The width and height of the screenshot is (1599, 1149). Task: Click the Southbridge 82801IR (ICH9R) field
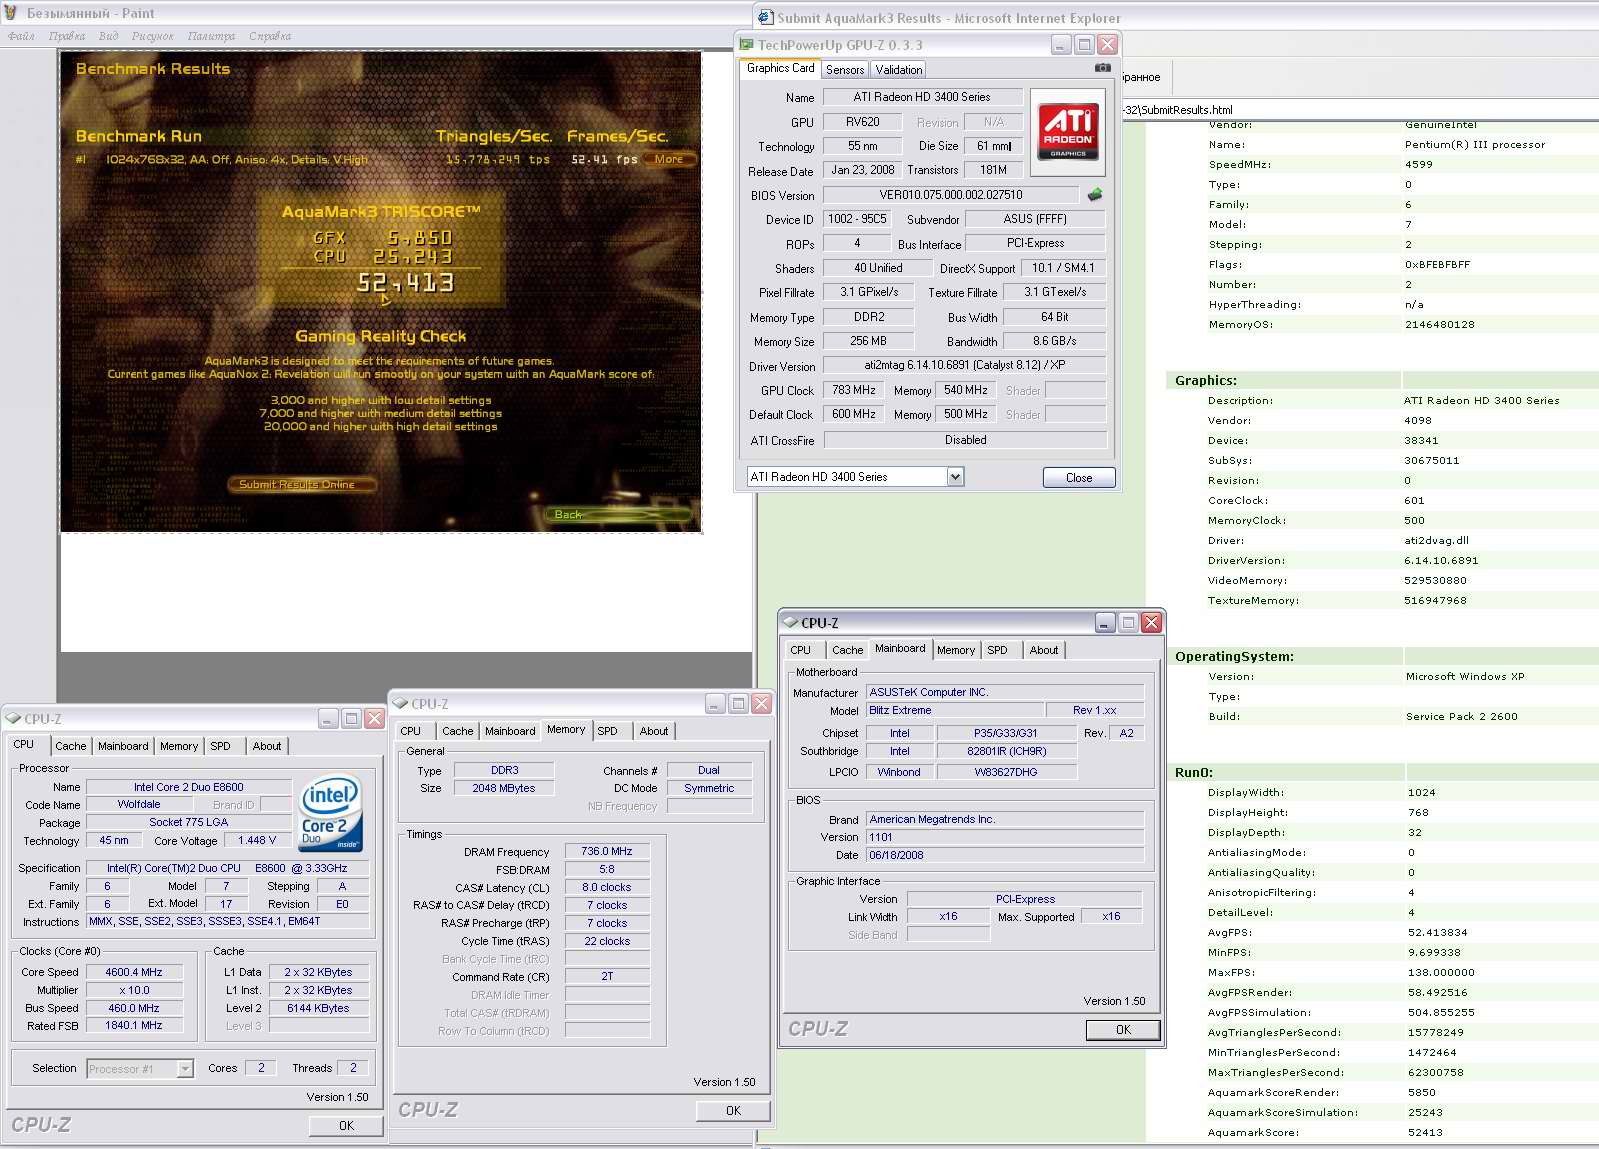click(x=1006, y=751)
